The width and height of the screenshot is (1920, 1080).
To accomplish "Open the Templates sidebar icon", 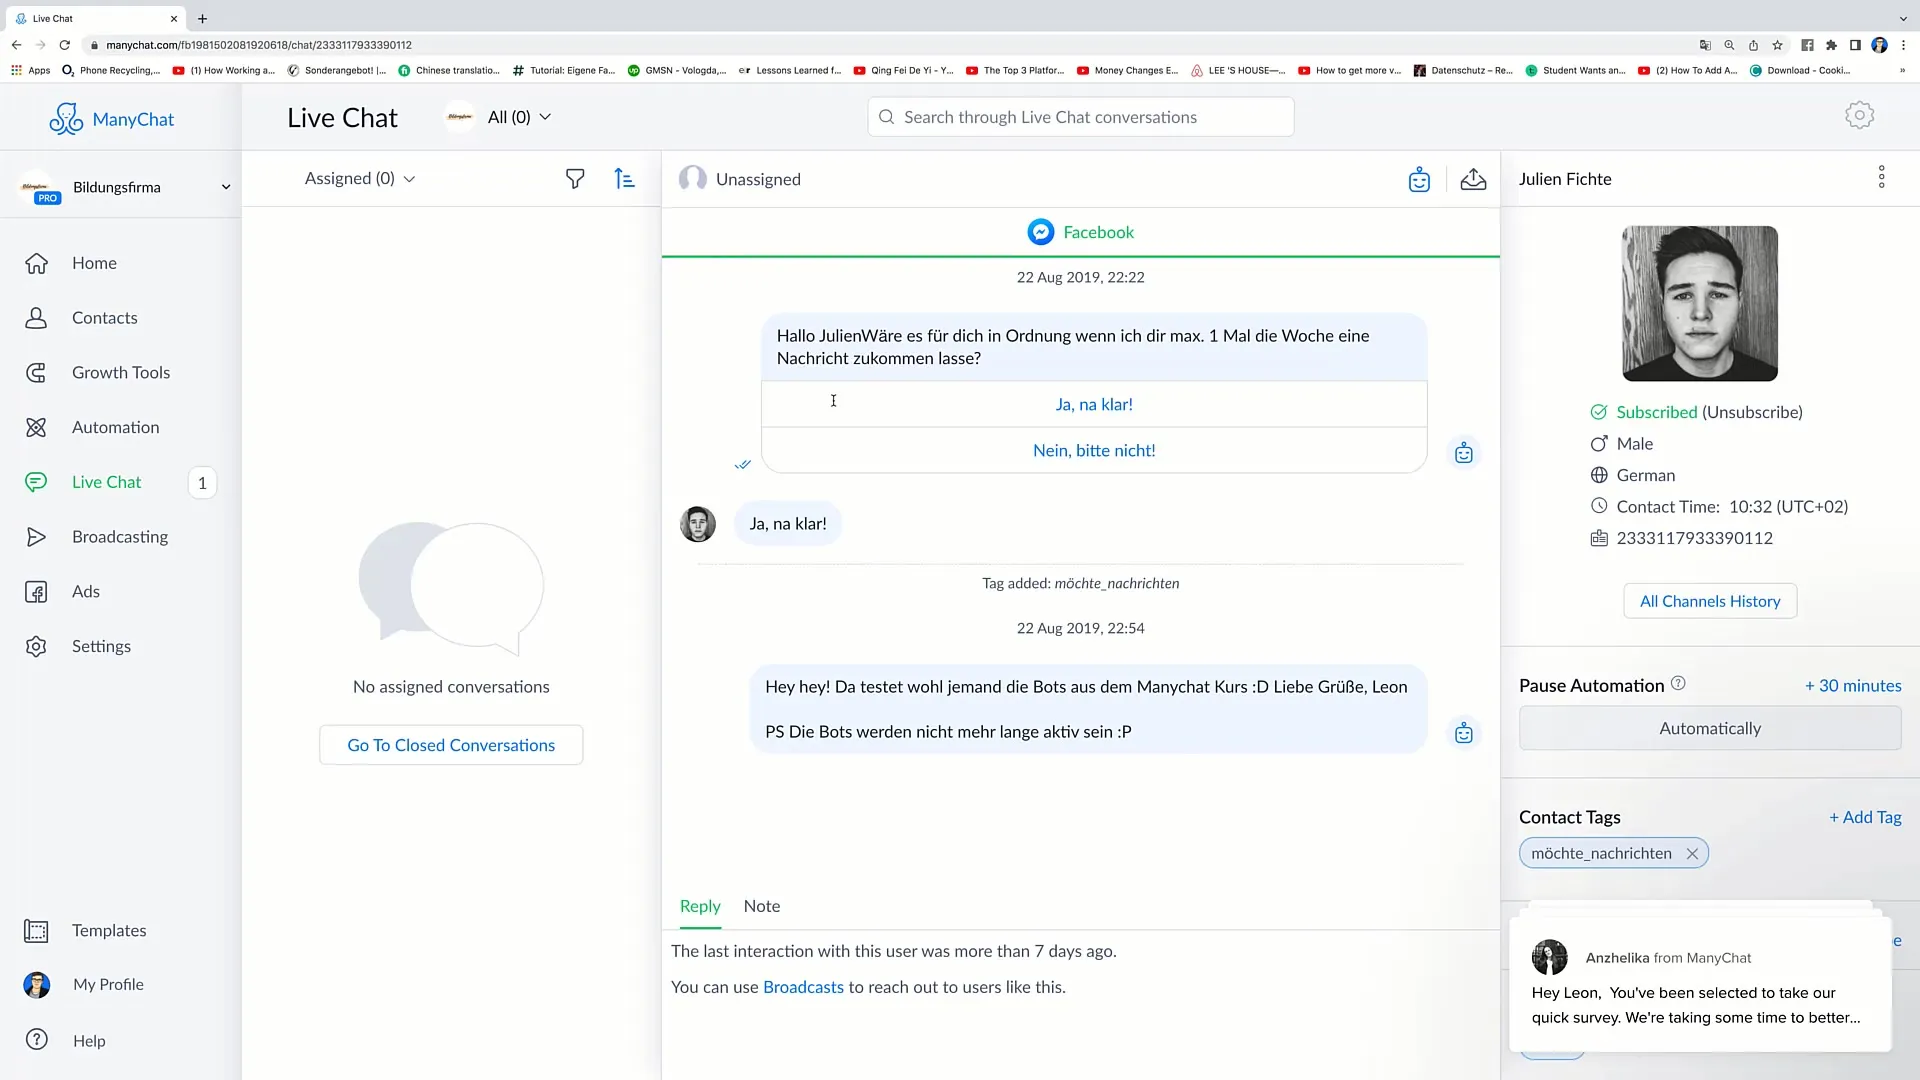I will coord(36,931).
